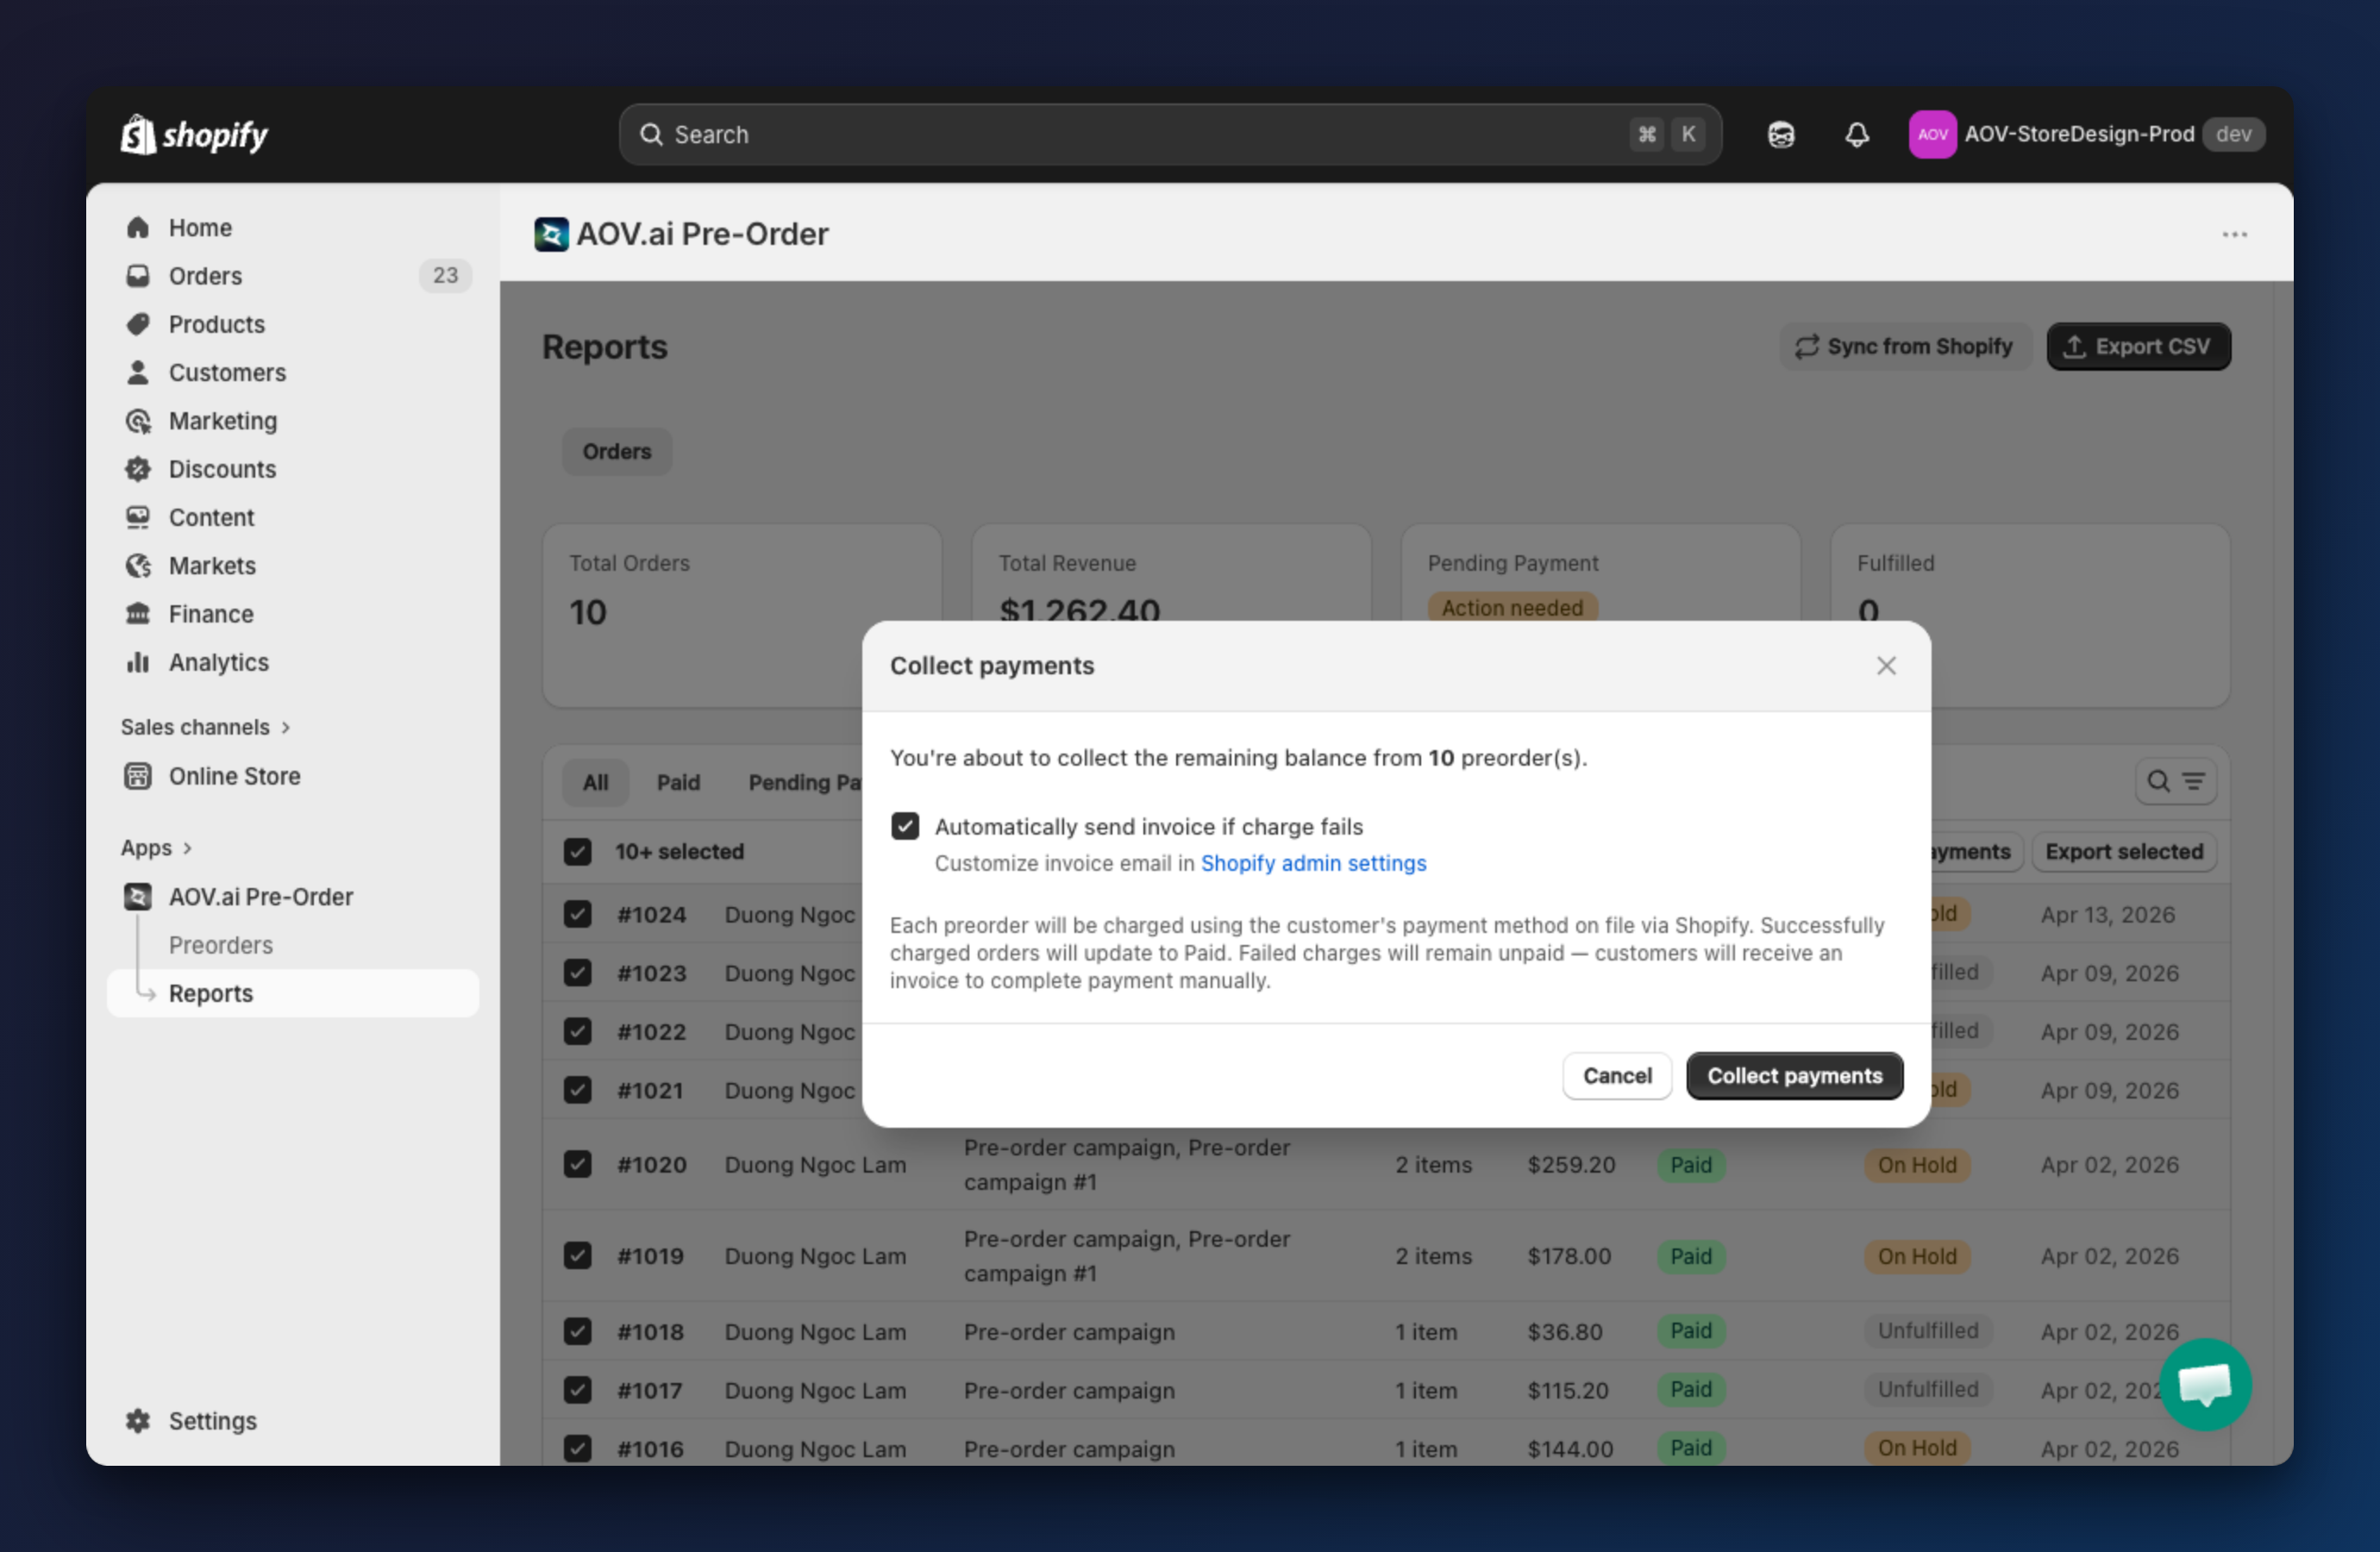Uncheck order #1019 checkbox

[577, 1256]
